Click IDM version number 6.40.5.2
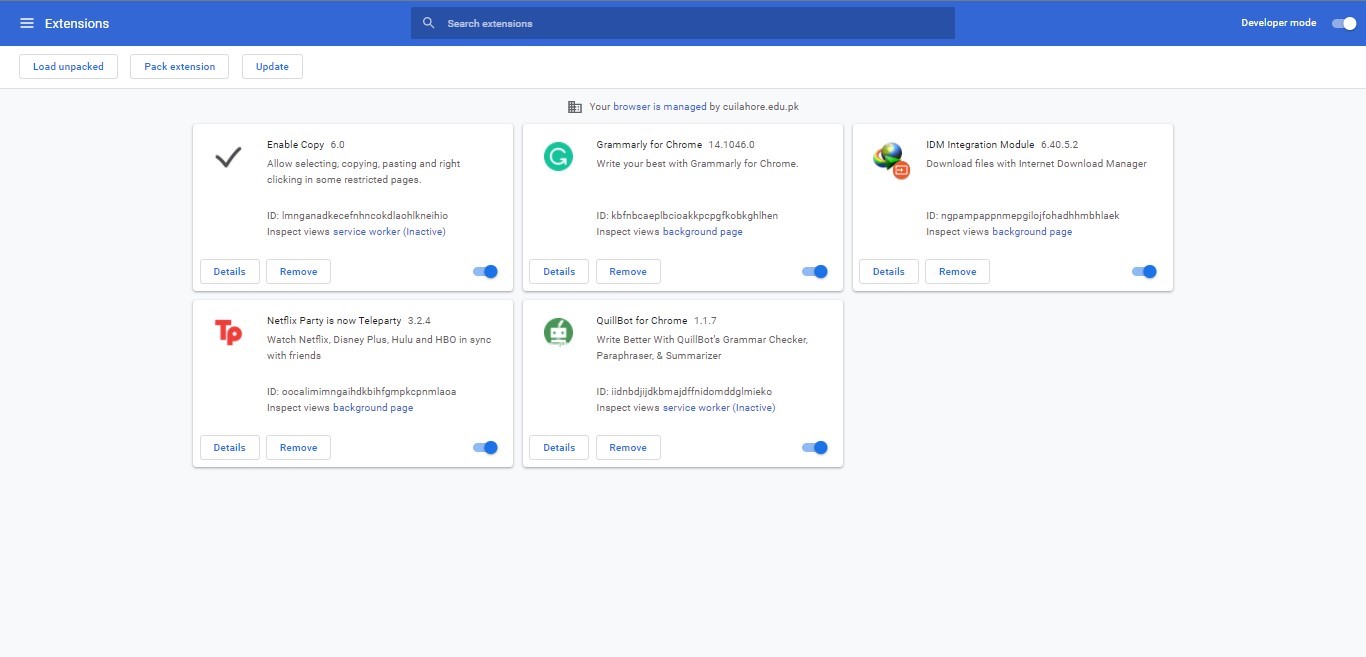The image size is (1366, 657). point(1060,145)
